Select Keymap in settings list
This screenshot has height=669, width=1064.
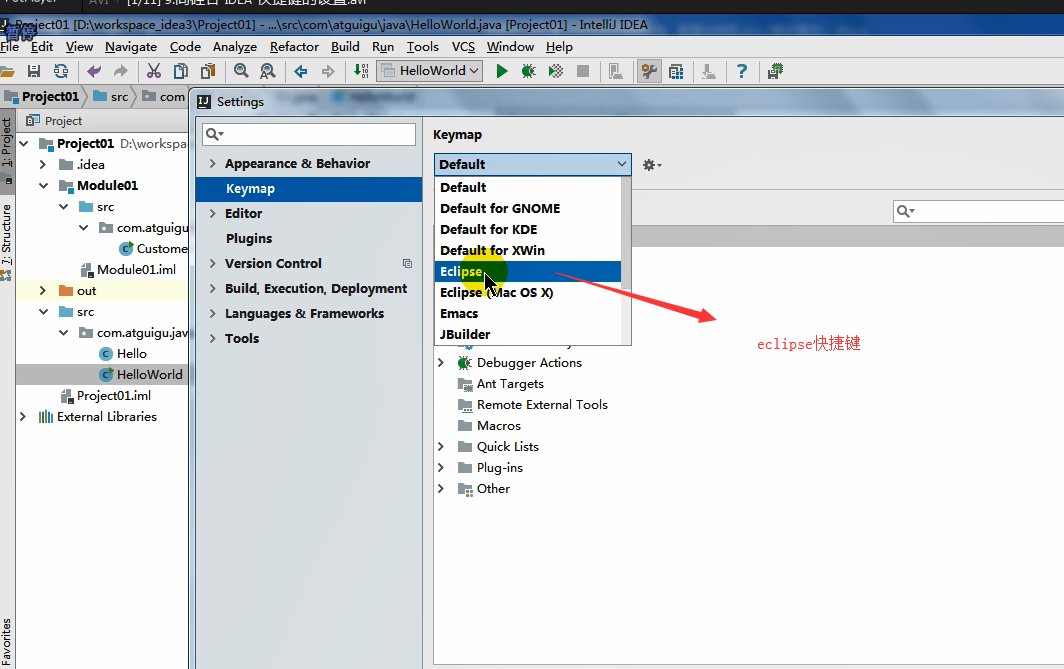pos(309,189)
